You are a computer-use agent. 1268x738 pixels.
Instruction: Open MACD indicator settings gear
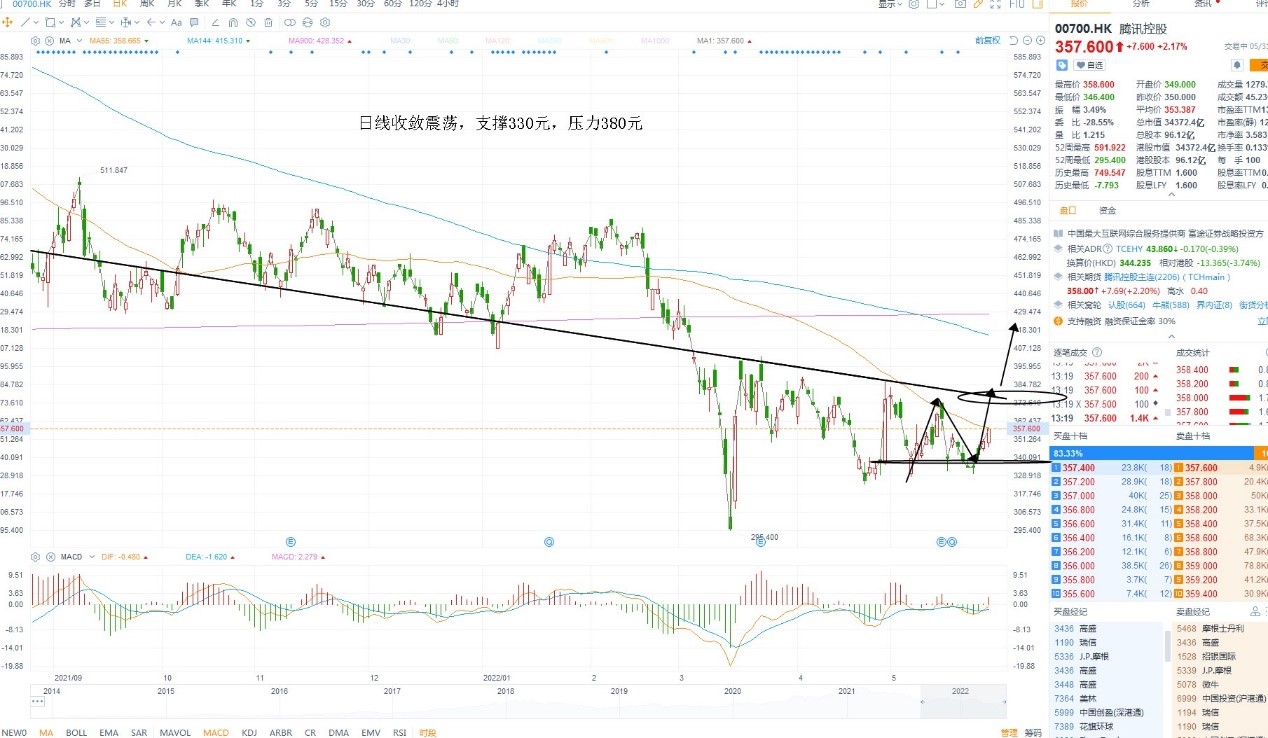[x=35, y=557]
